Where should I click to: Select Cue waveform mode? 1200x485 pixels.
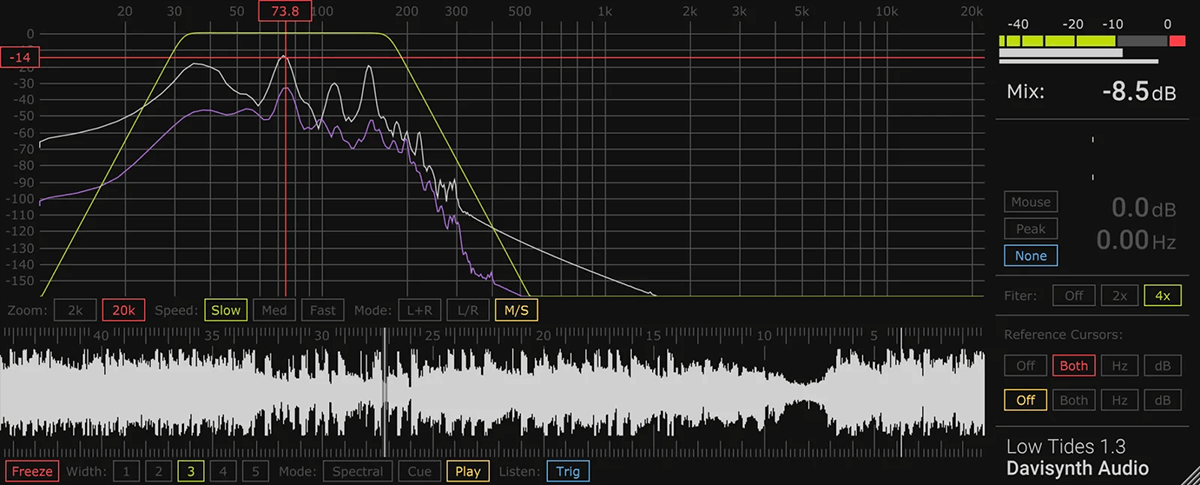(x=417, y=471)
